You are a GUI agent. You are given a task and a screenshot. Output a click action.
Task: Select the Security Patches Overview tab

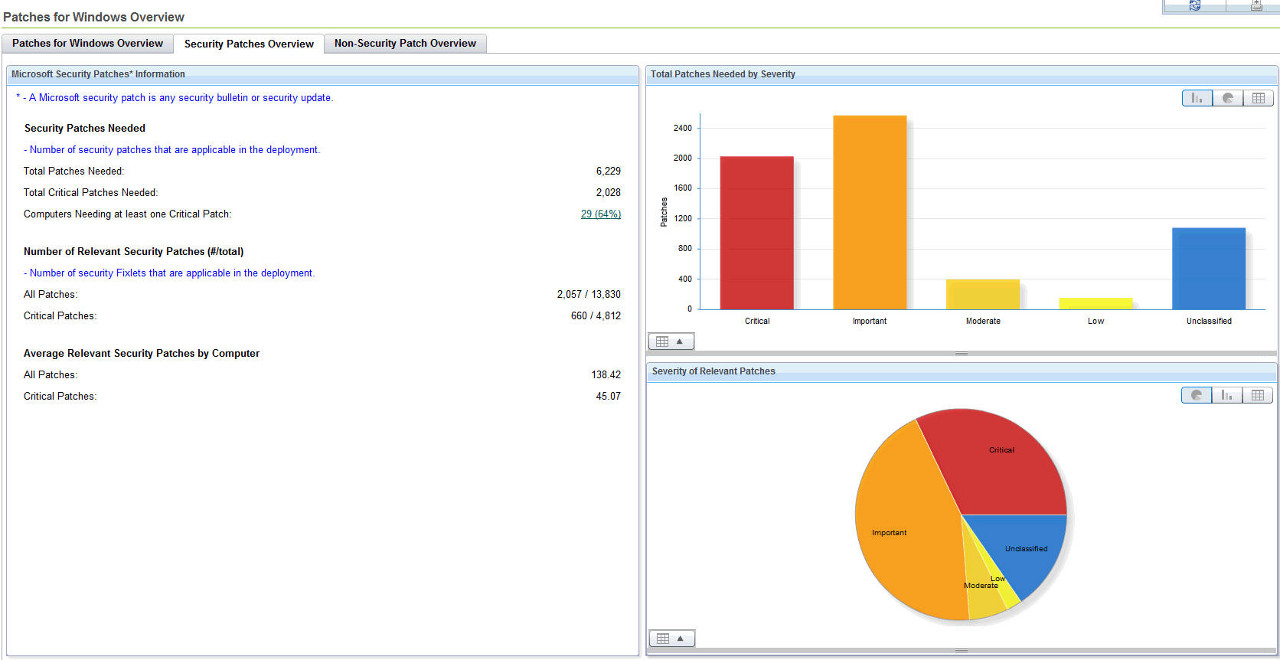click(x=249, y=44)
